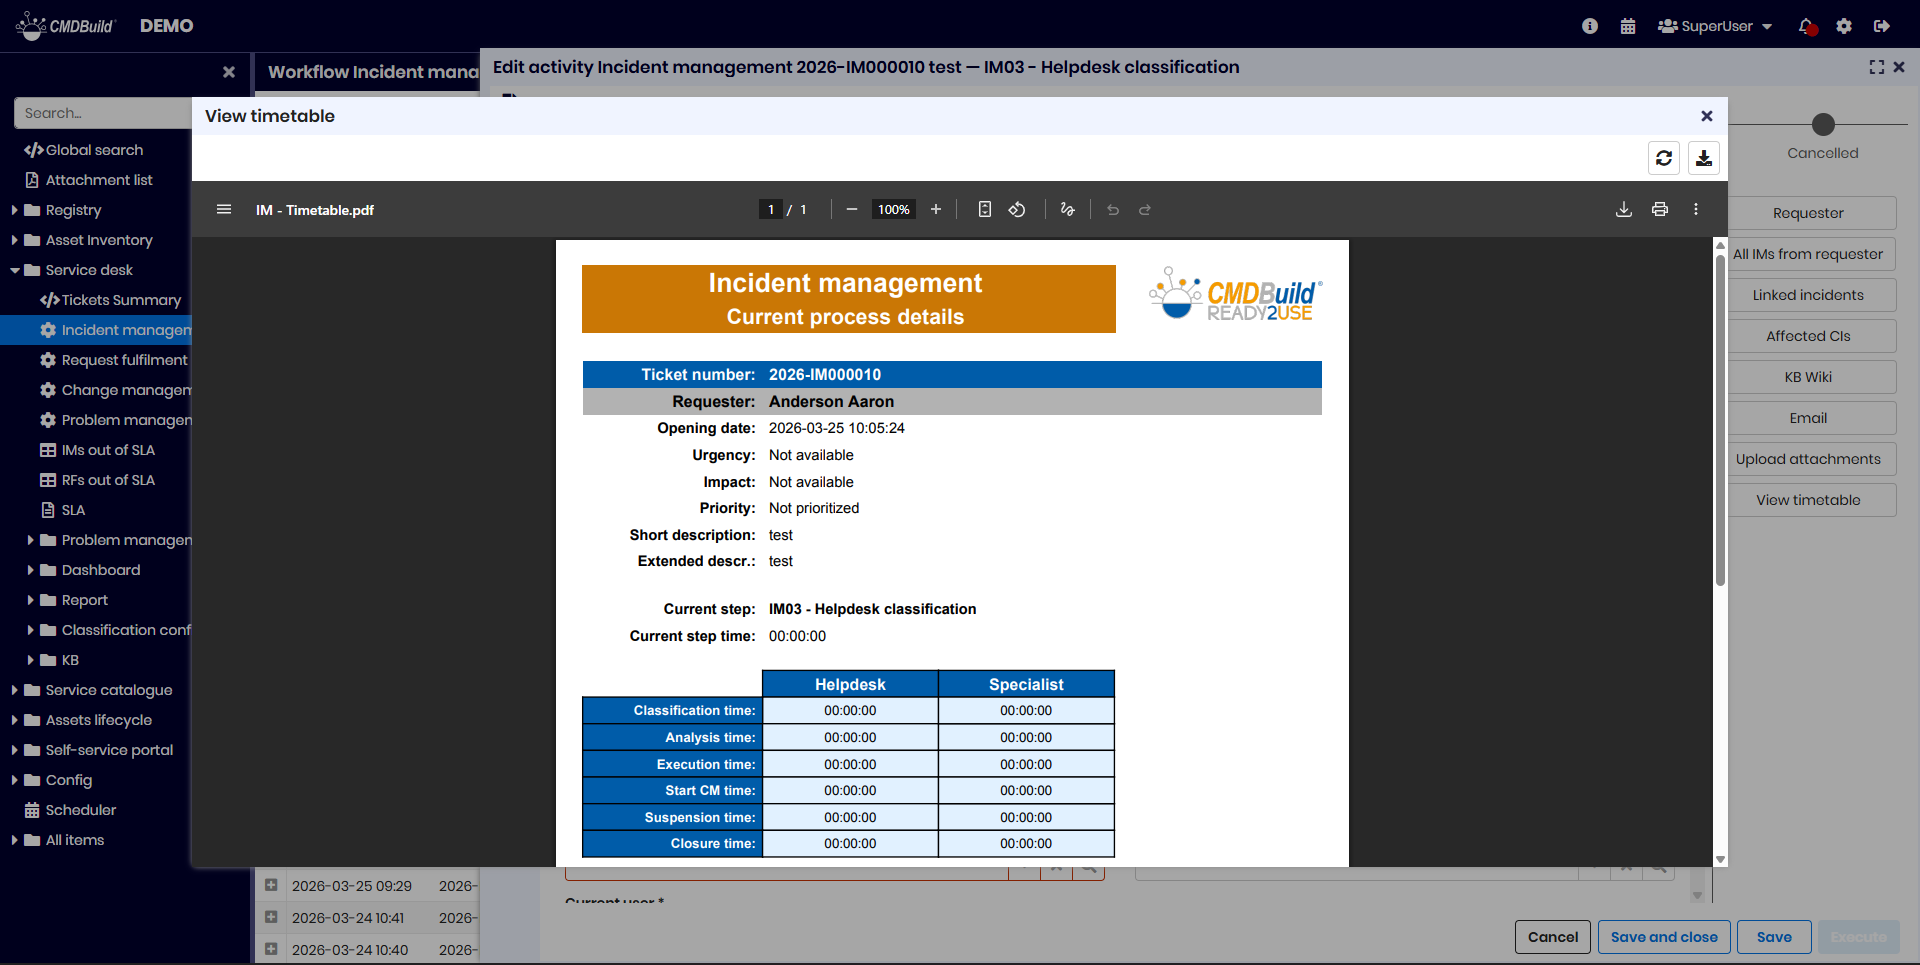The image size is (1920, 965).
Task: Click the fit to page icon
Action: [985, 210]
